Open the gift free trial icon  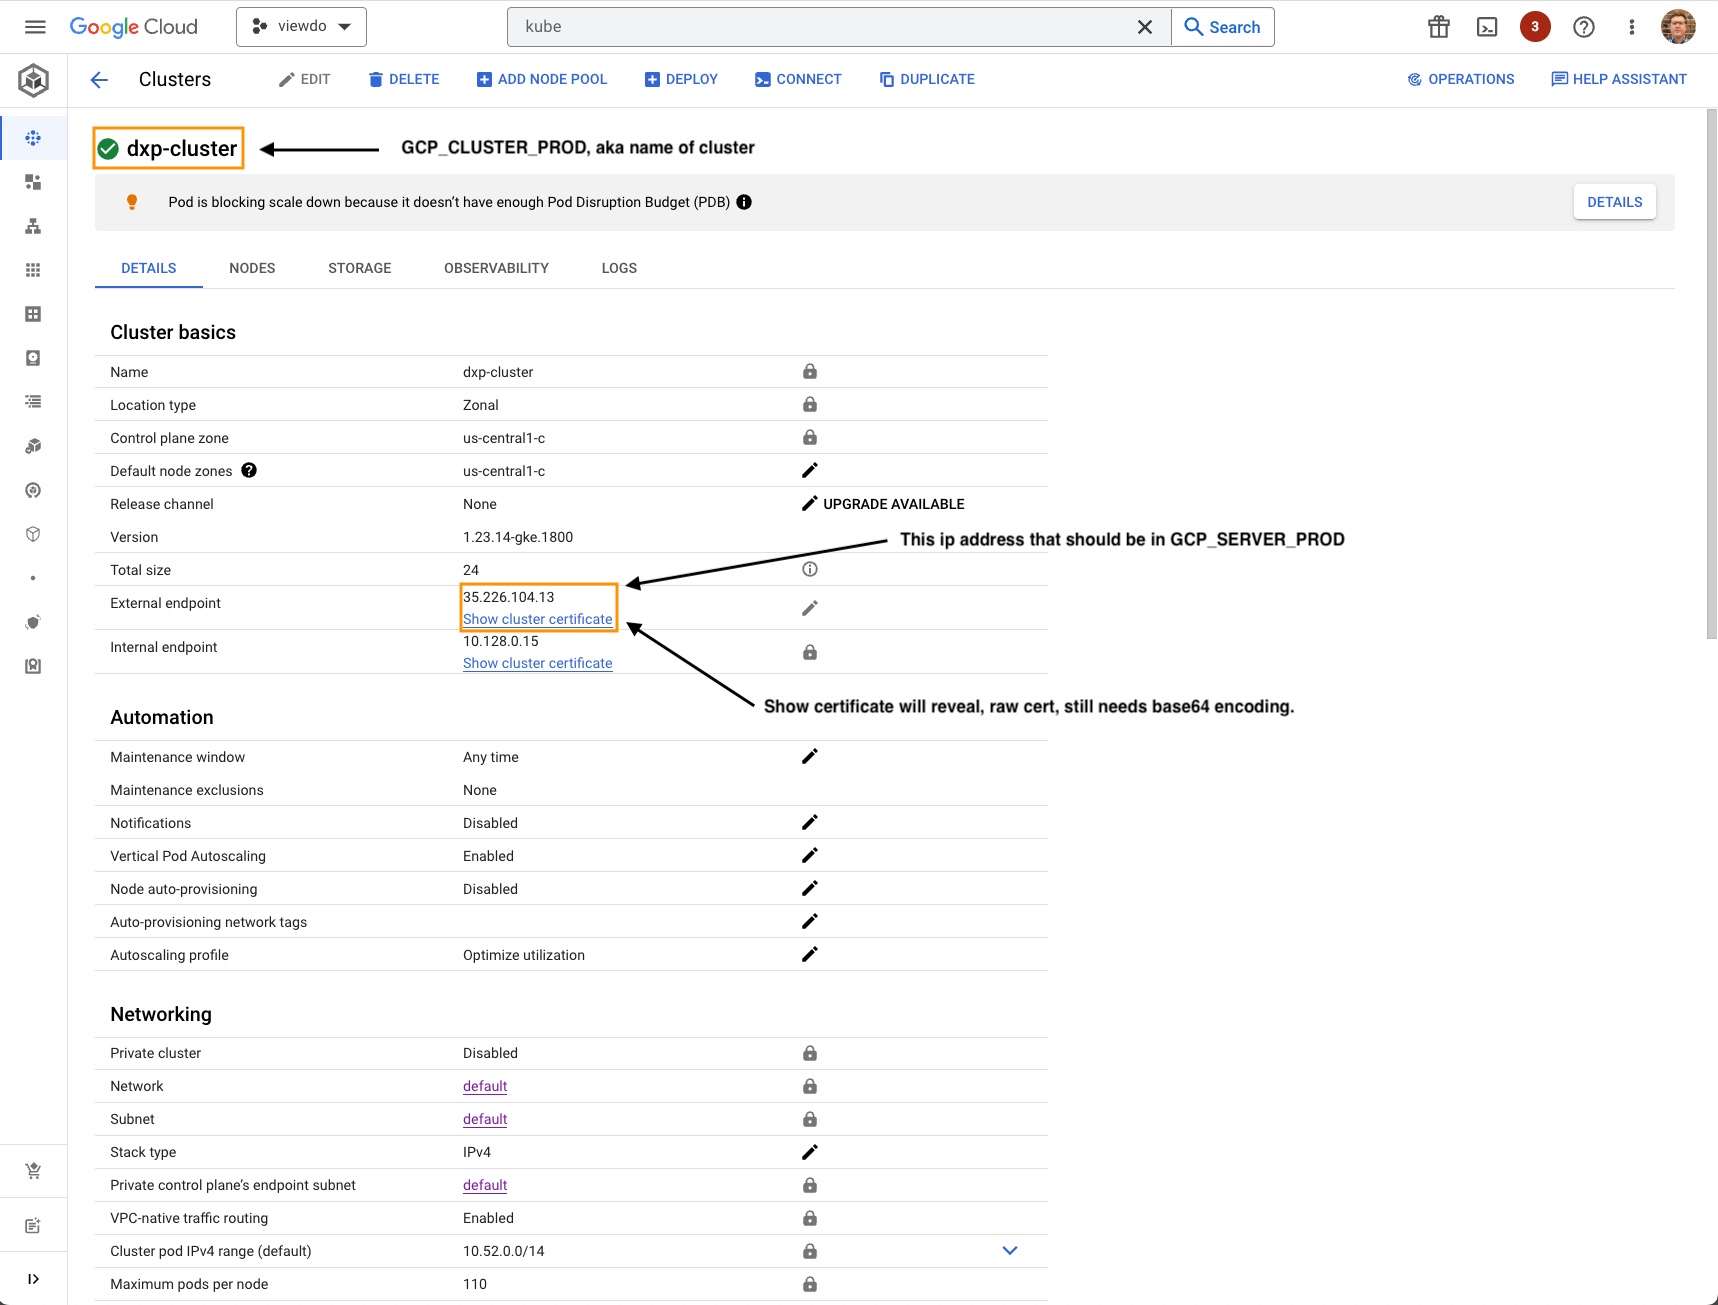pos(1439,27)
